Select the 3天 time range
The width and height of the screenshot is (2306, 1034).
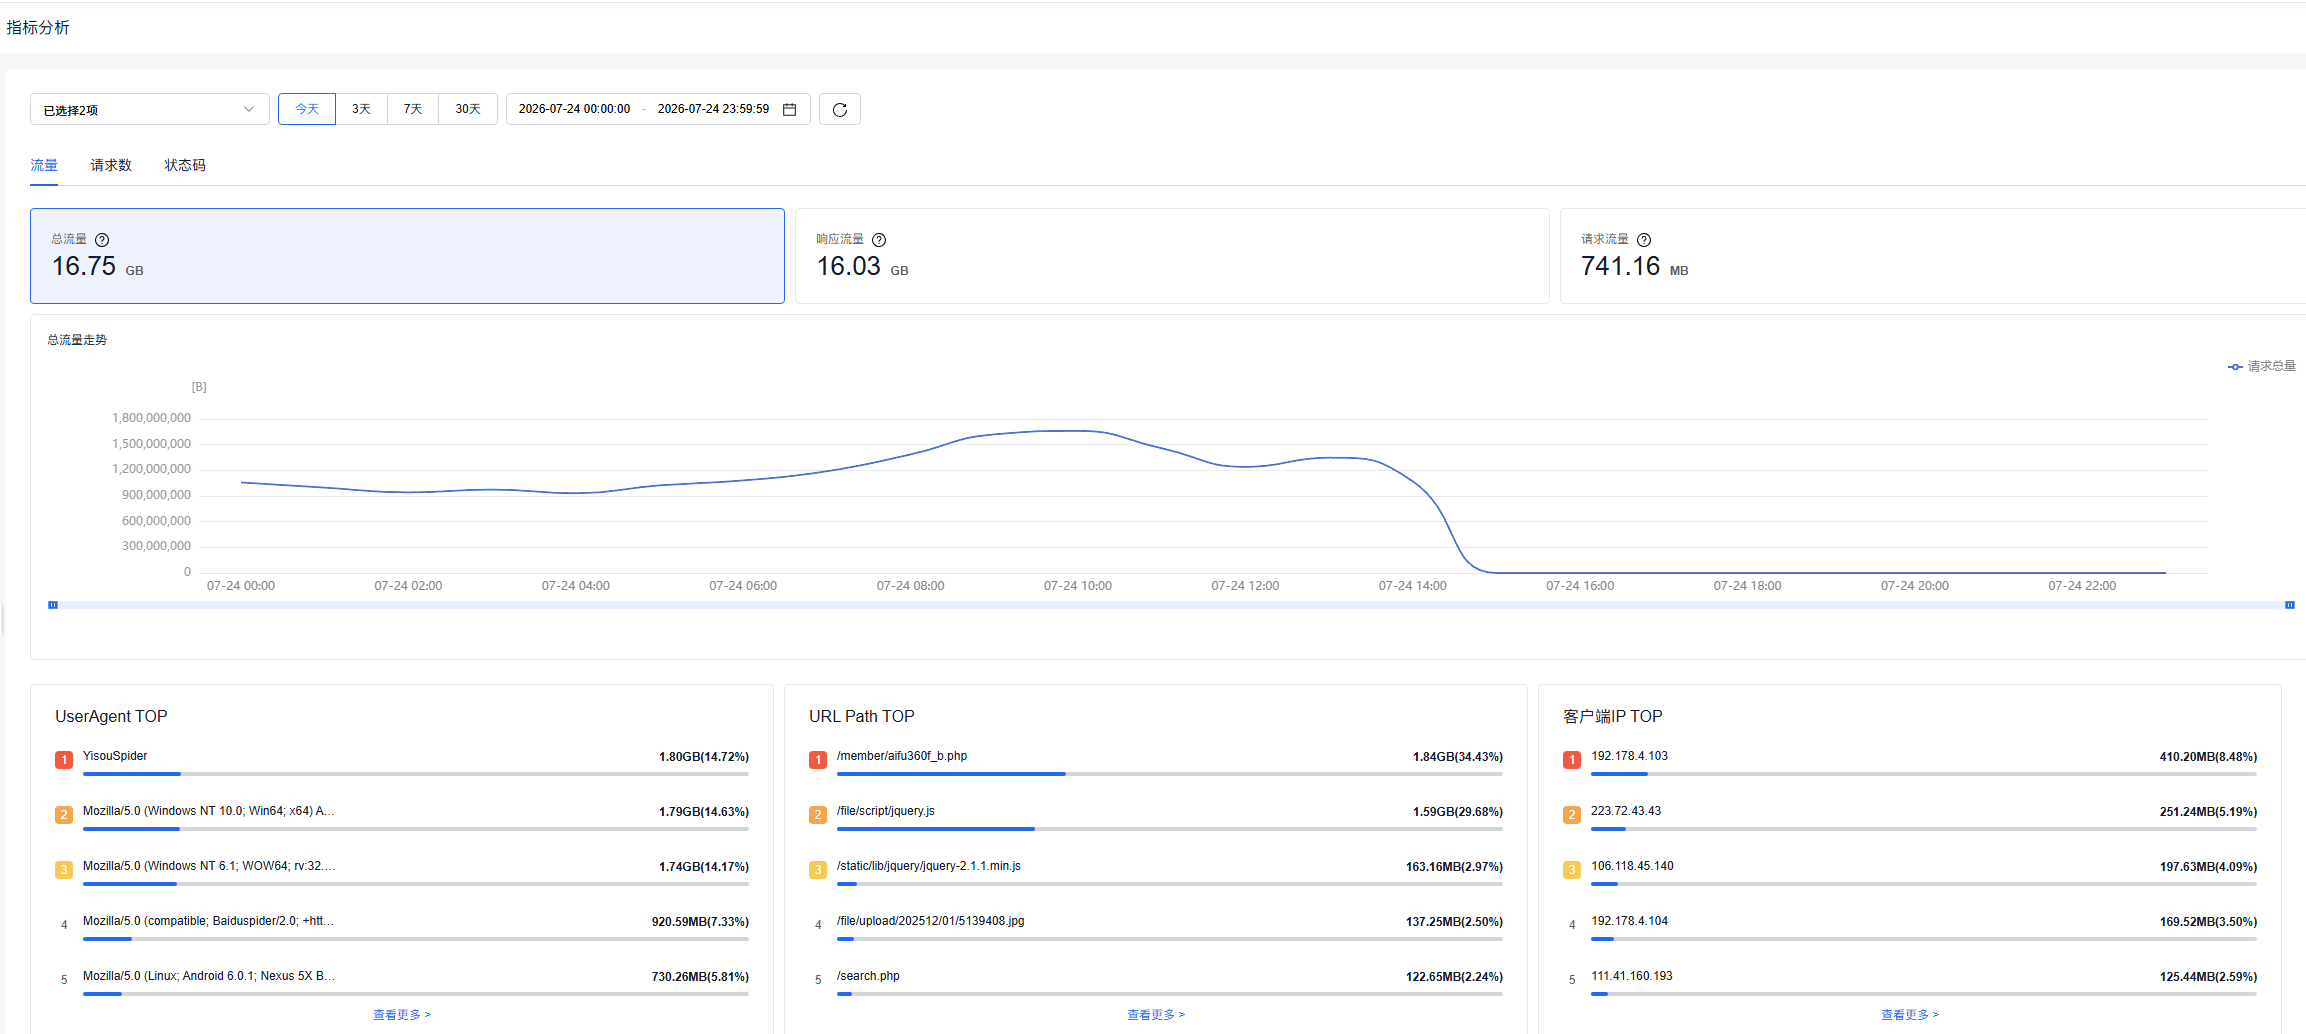point(361,109)
